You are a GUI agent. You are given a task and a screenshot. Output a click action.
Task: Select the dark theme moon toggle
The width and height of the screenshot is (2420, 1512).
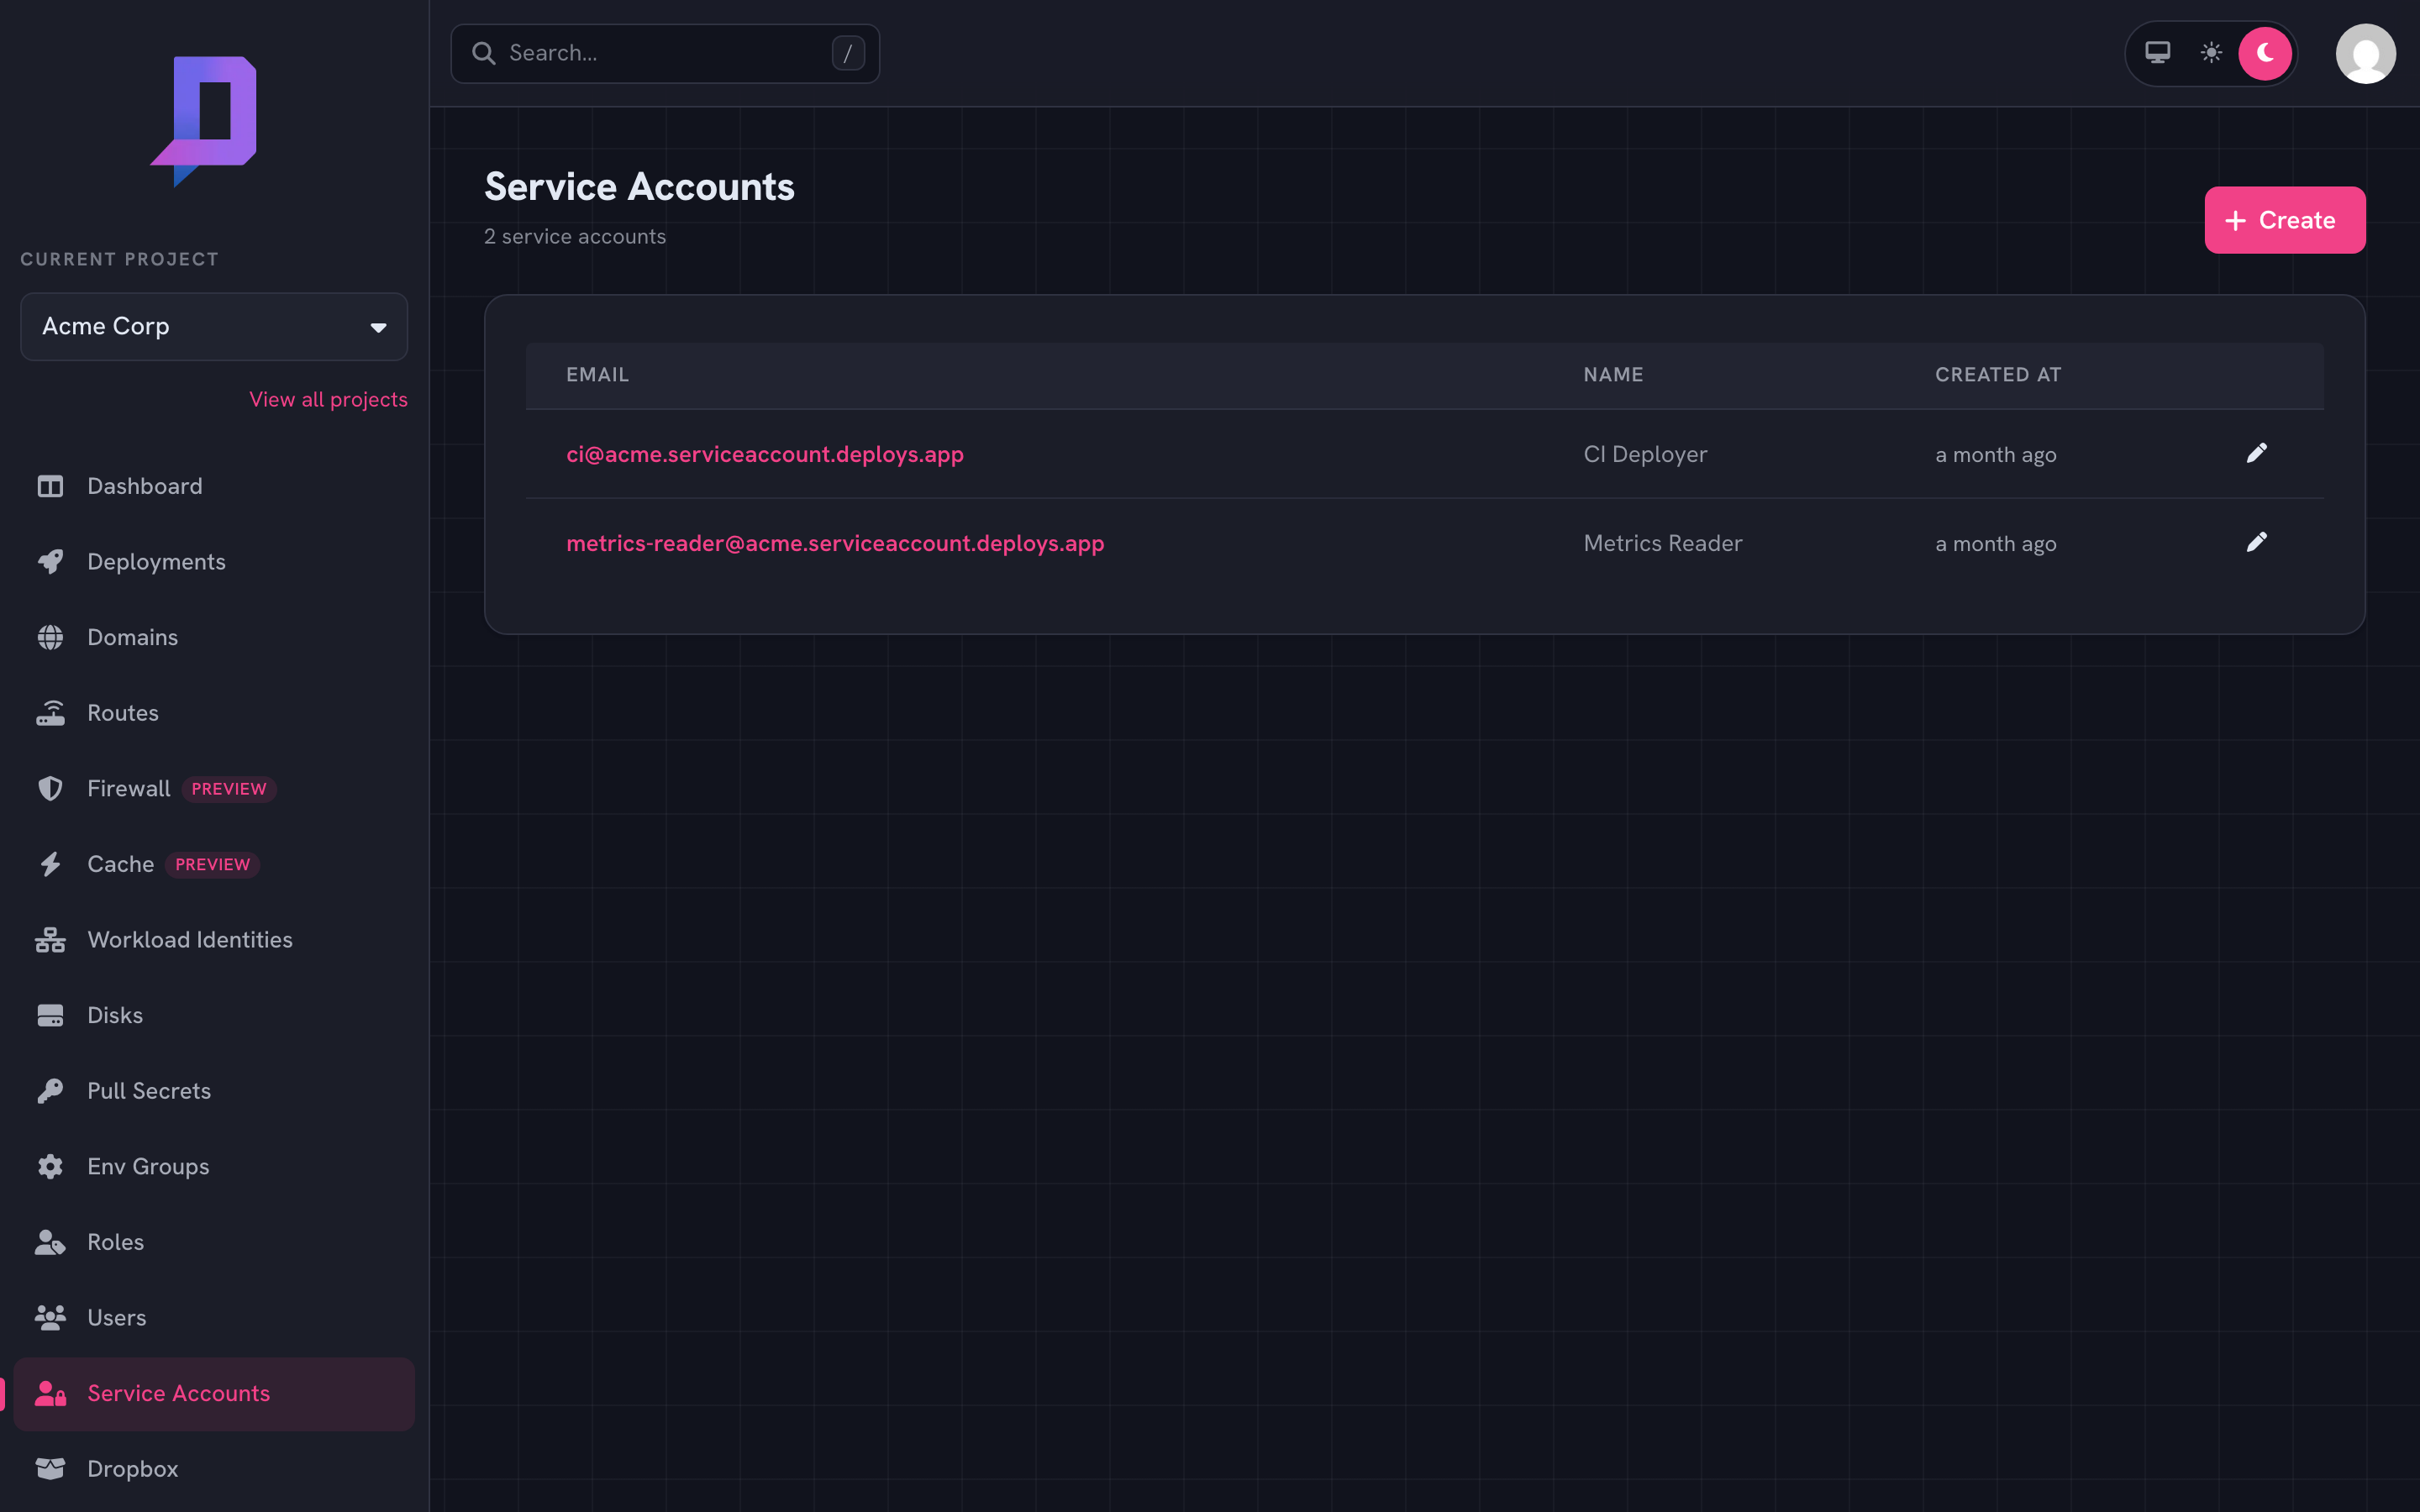(x=2265, y=53)
